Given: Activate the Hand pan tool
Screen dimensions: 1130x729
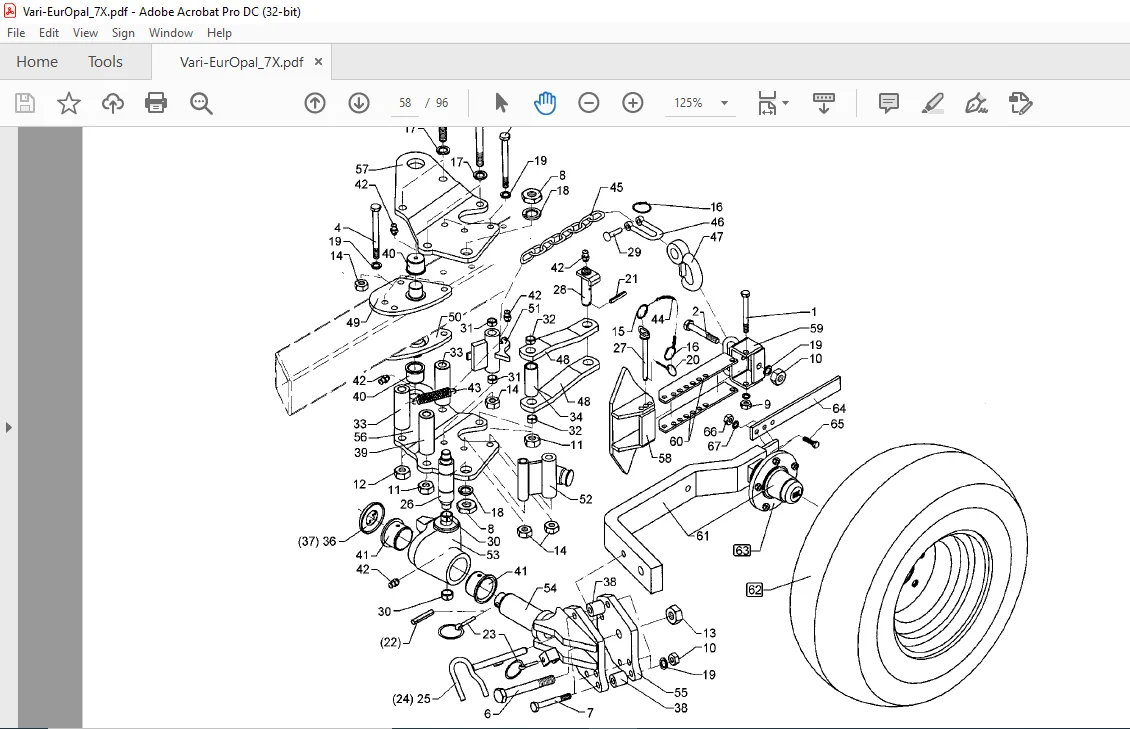Looking at the screenshot, I should 545,103.
